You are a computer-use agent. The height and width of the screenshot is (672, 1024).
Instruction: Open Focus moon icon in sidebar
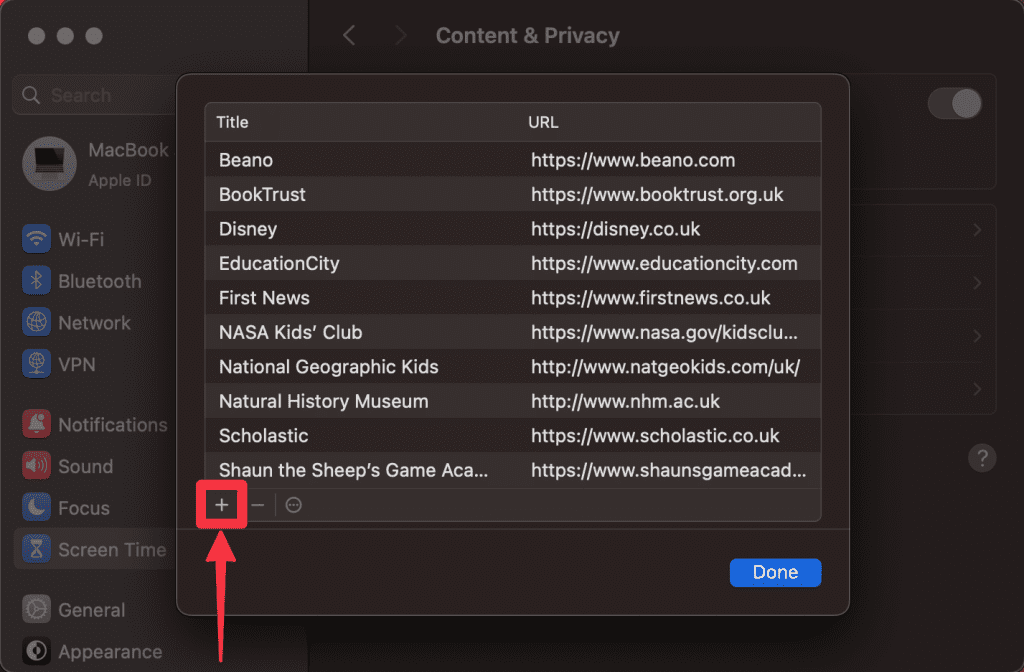[x=37, y=507]
